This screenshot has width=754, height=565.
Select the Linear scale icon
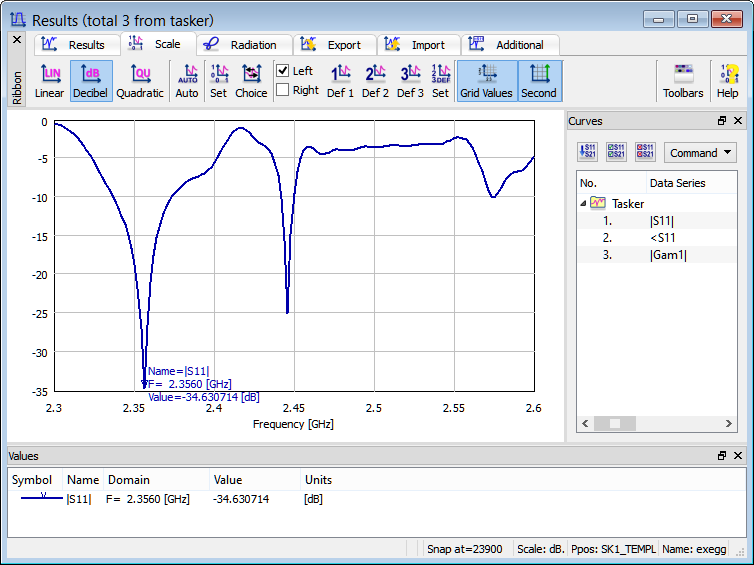49,80
